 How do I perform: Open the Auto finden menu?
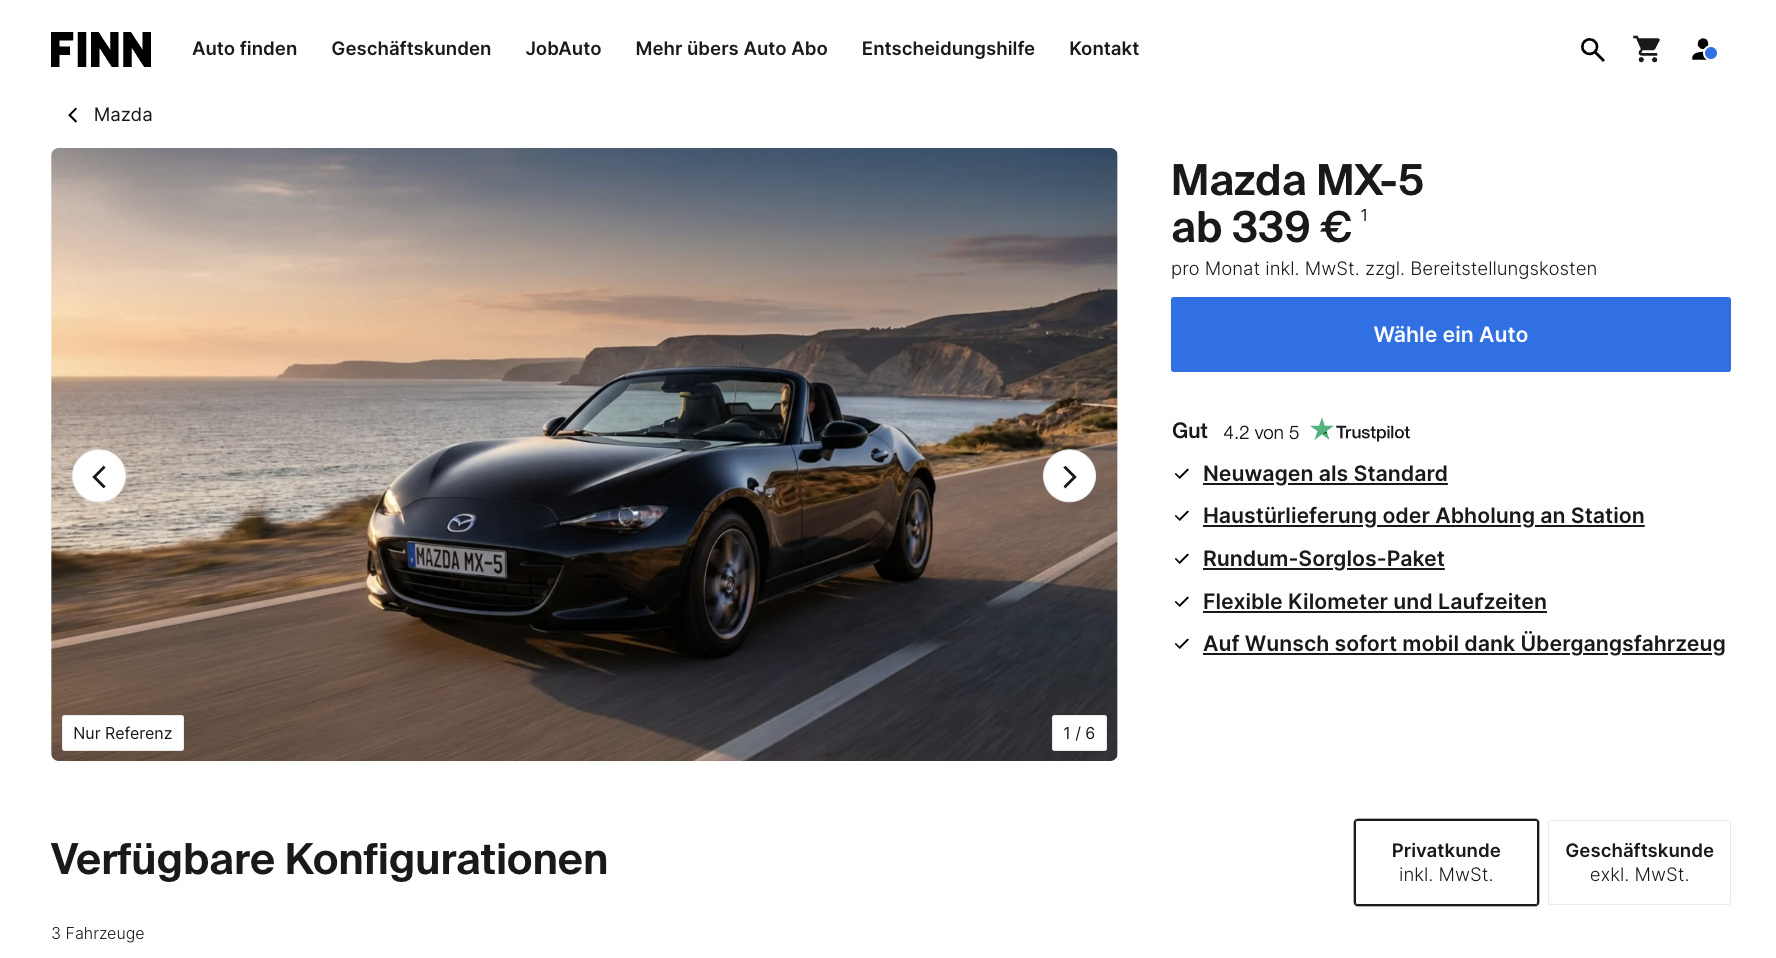(x=245, y=49)
